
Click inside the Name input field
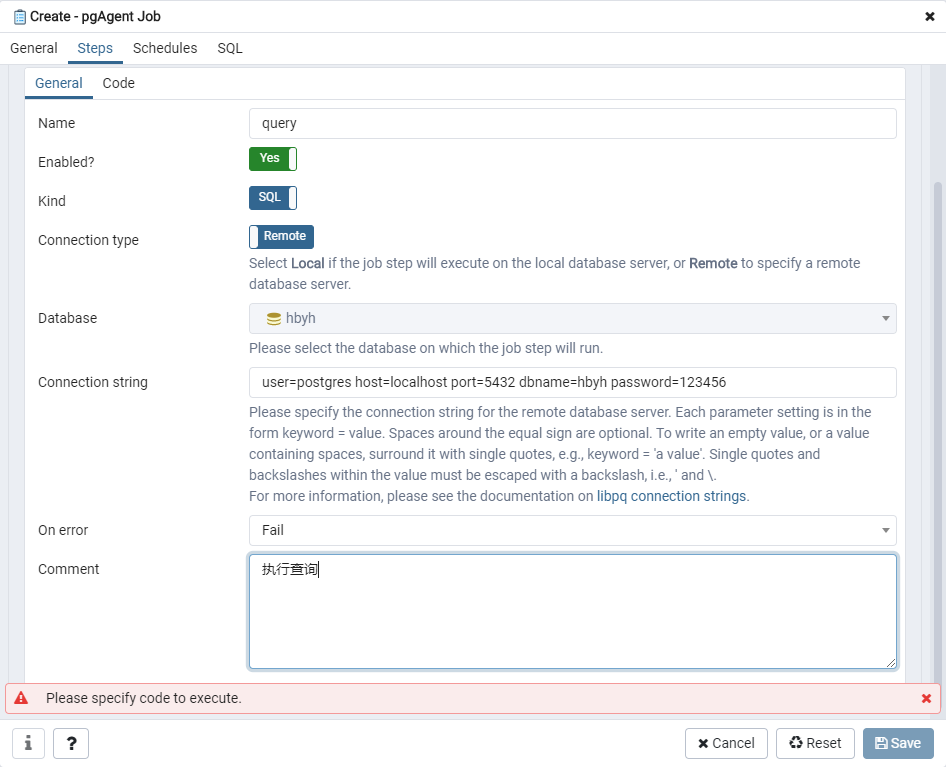coord(573,123)
